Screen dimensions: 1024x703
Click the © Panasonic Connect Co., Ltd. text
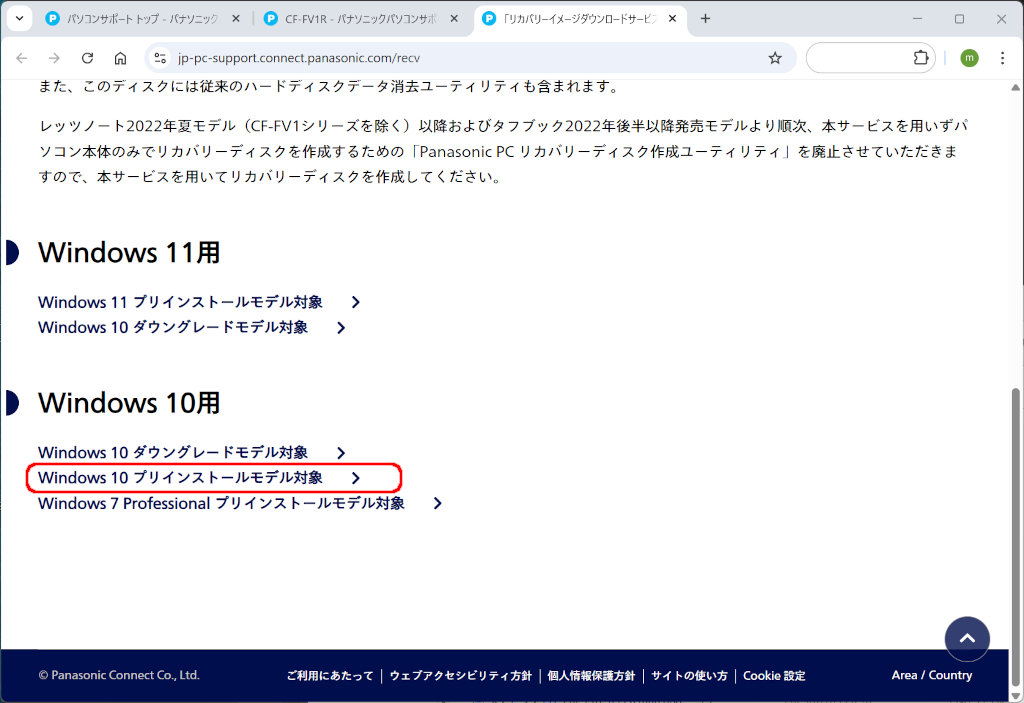pyautogui.click(x=119, y=675)
